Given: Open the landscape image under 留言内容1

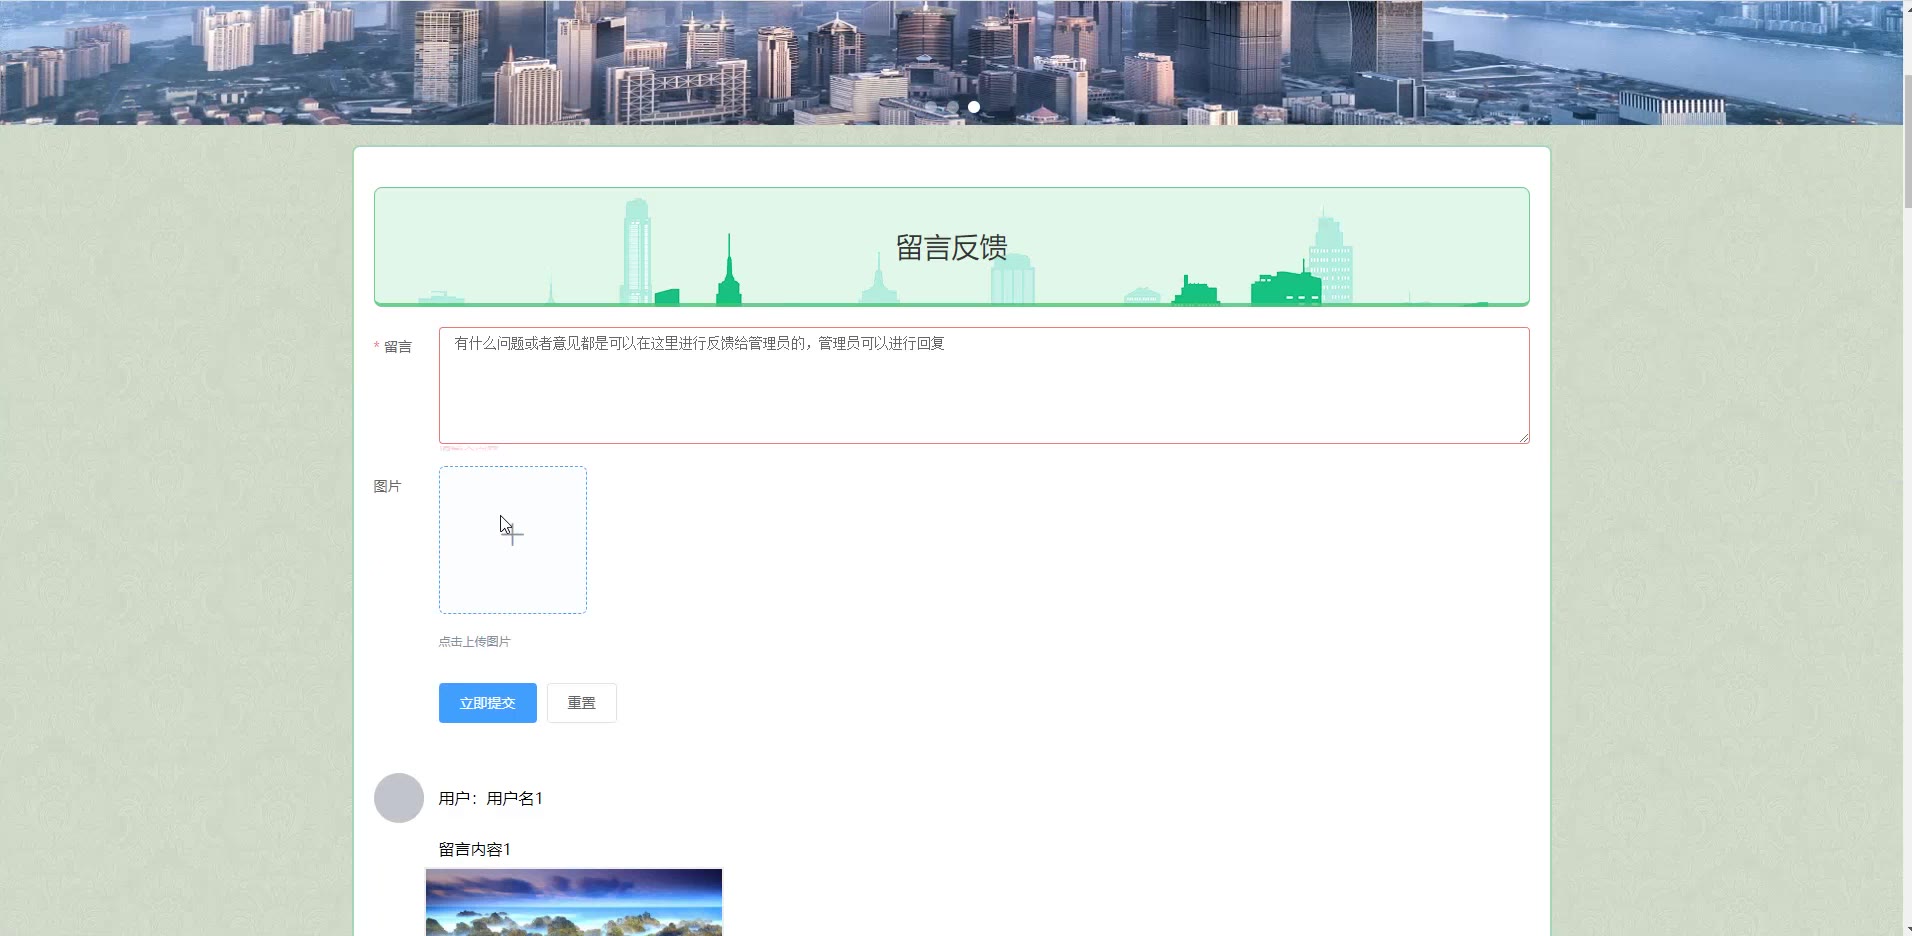Looking at the screenshot, I should pyautogui.click(x=574, y=902).
